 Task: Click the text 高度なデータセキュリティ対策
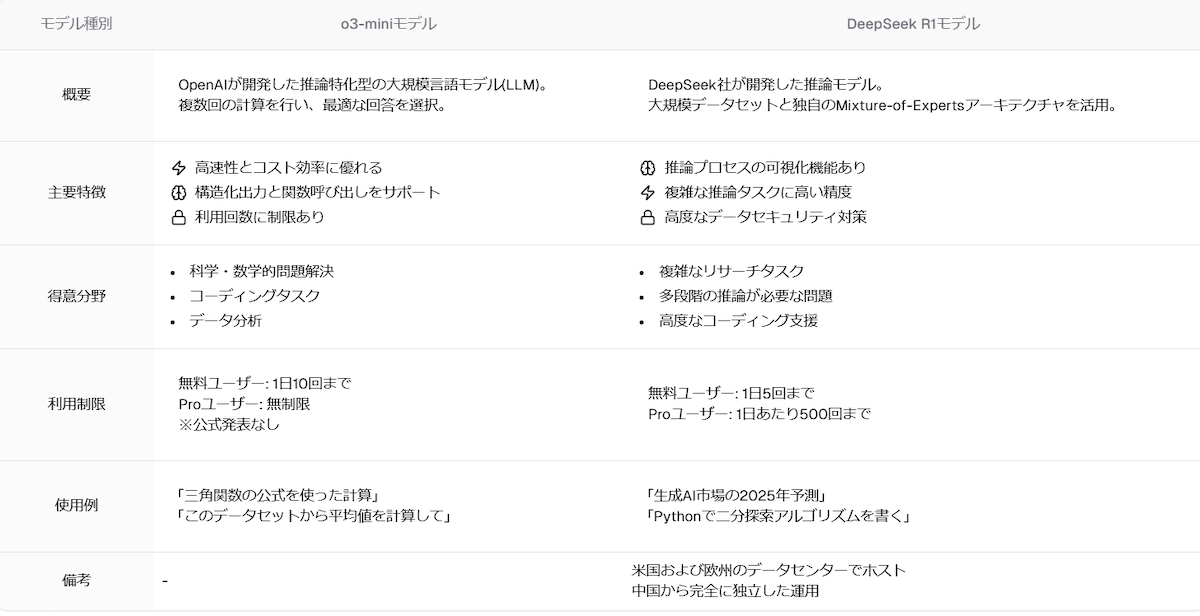tap(765, 217)
